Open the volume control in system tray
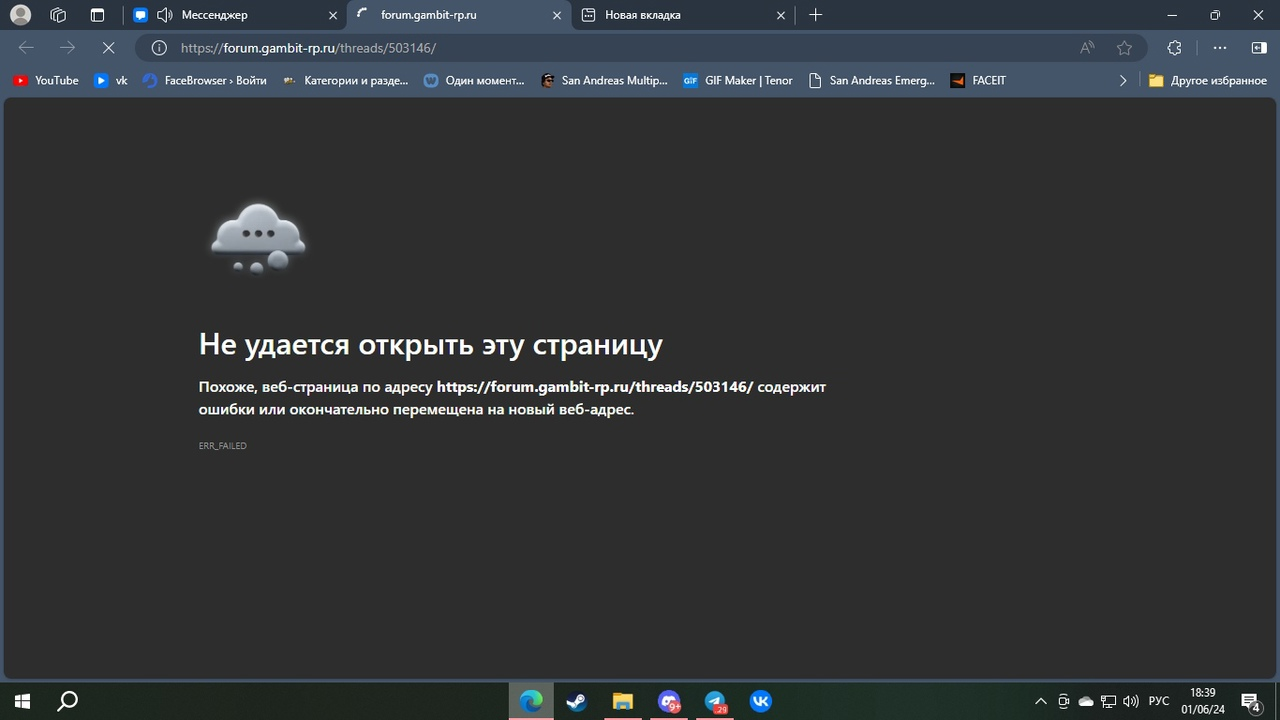Viewport: 1280px width, 720px height. point(1131,701)
